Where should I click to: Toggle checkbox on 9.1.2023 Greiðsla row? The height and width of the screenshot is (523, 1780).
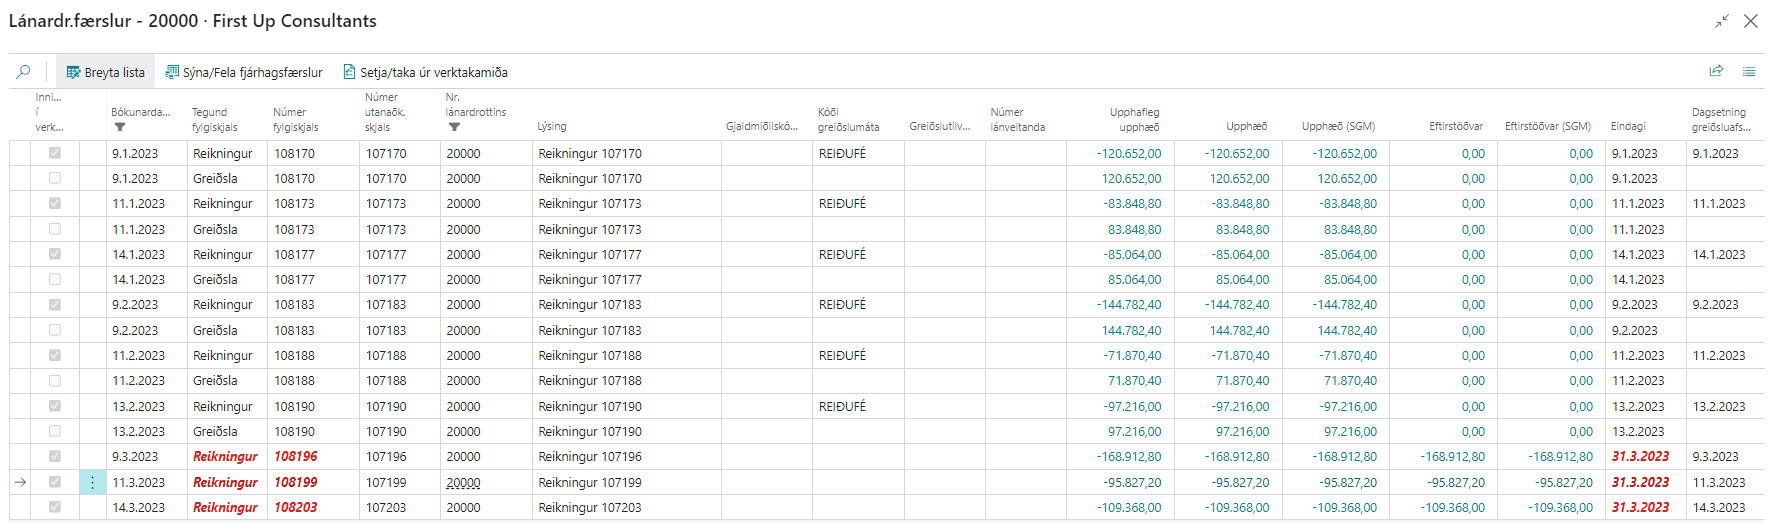(55, 178)
